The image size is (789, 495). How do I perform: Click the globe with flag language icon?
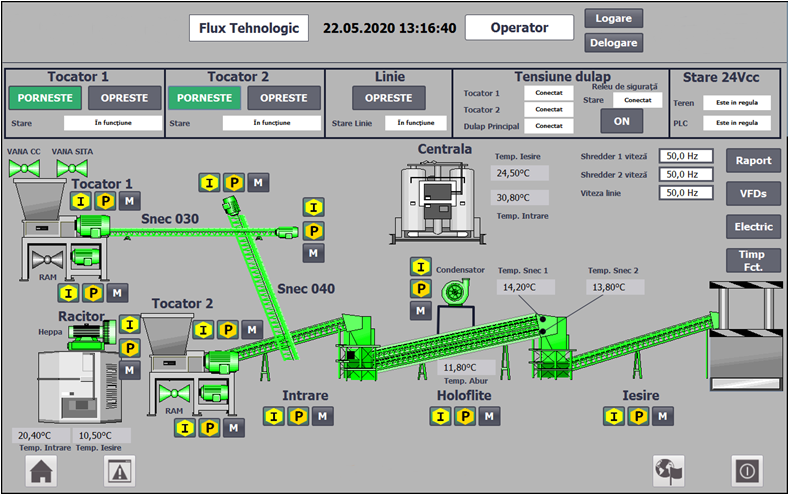coord(668,470)
